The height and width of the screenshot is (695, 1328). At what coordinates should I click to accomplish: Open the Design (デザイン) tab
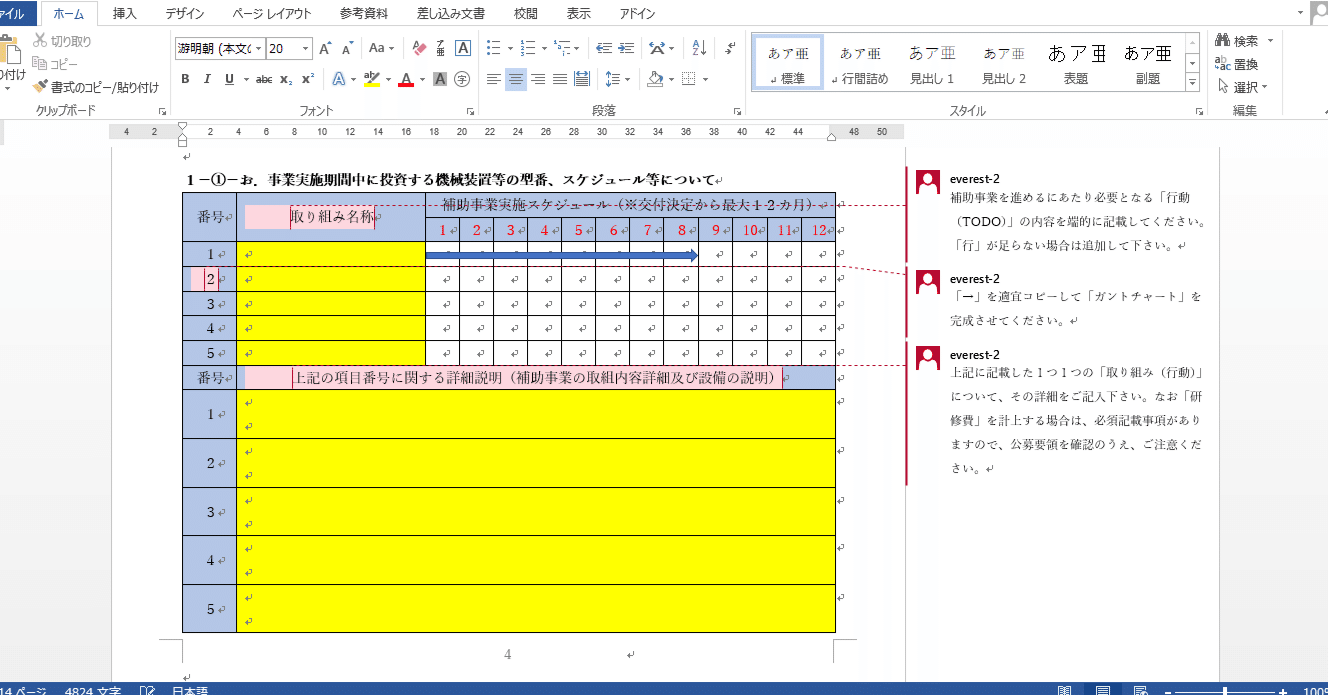click(x=185, y=14)
